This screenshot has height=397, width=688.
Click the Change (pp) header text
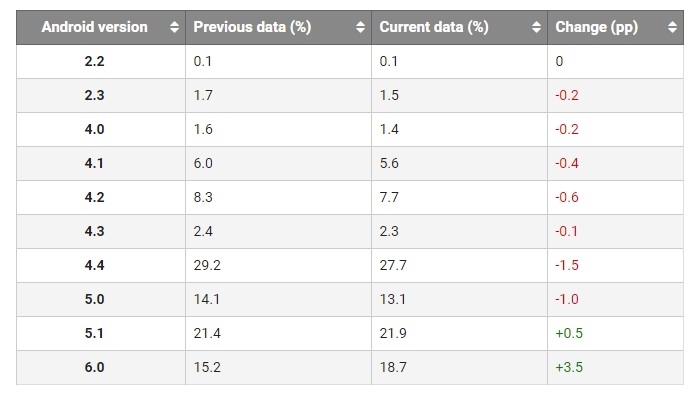point(597,27)
